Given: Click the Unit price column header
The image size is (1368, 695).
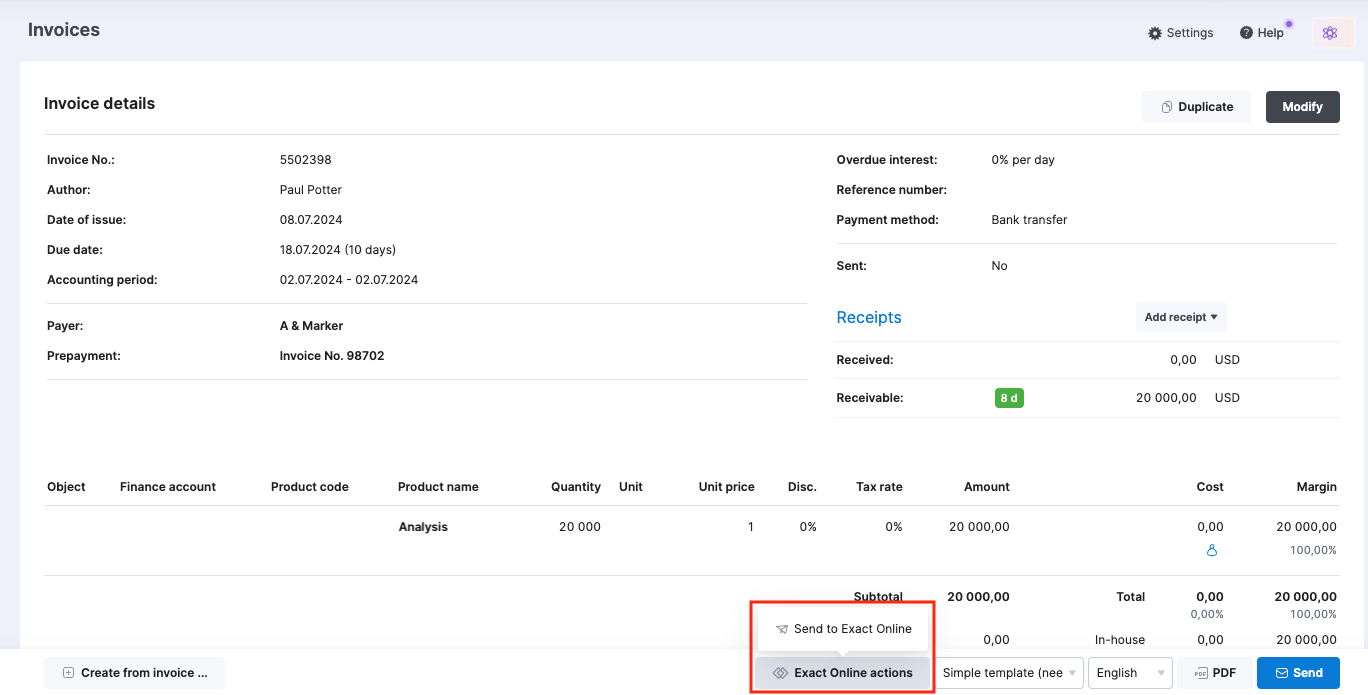Looking at the screenshot, I should pos(727,487).
